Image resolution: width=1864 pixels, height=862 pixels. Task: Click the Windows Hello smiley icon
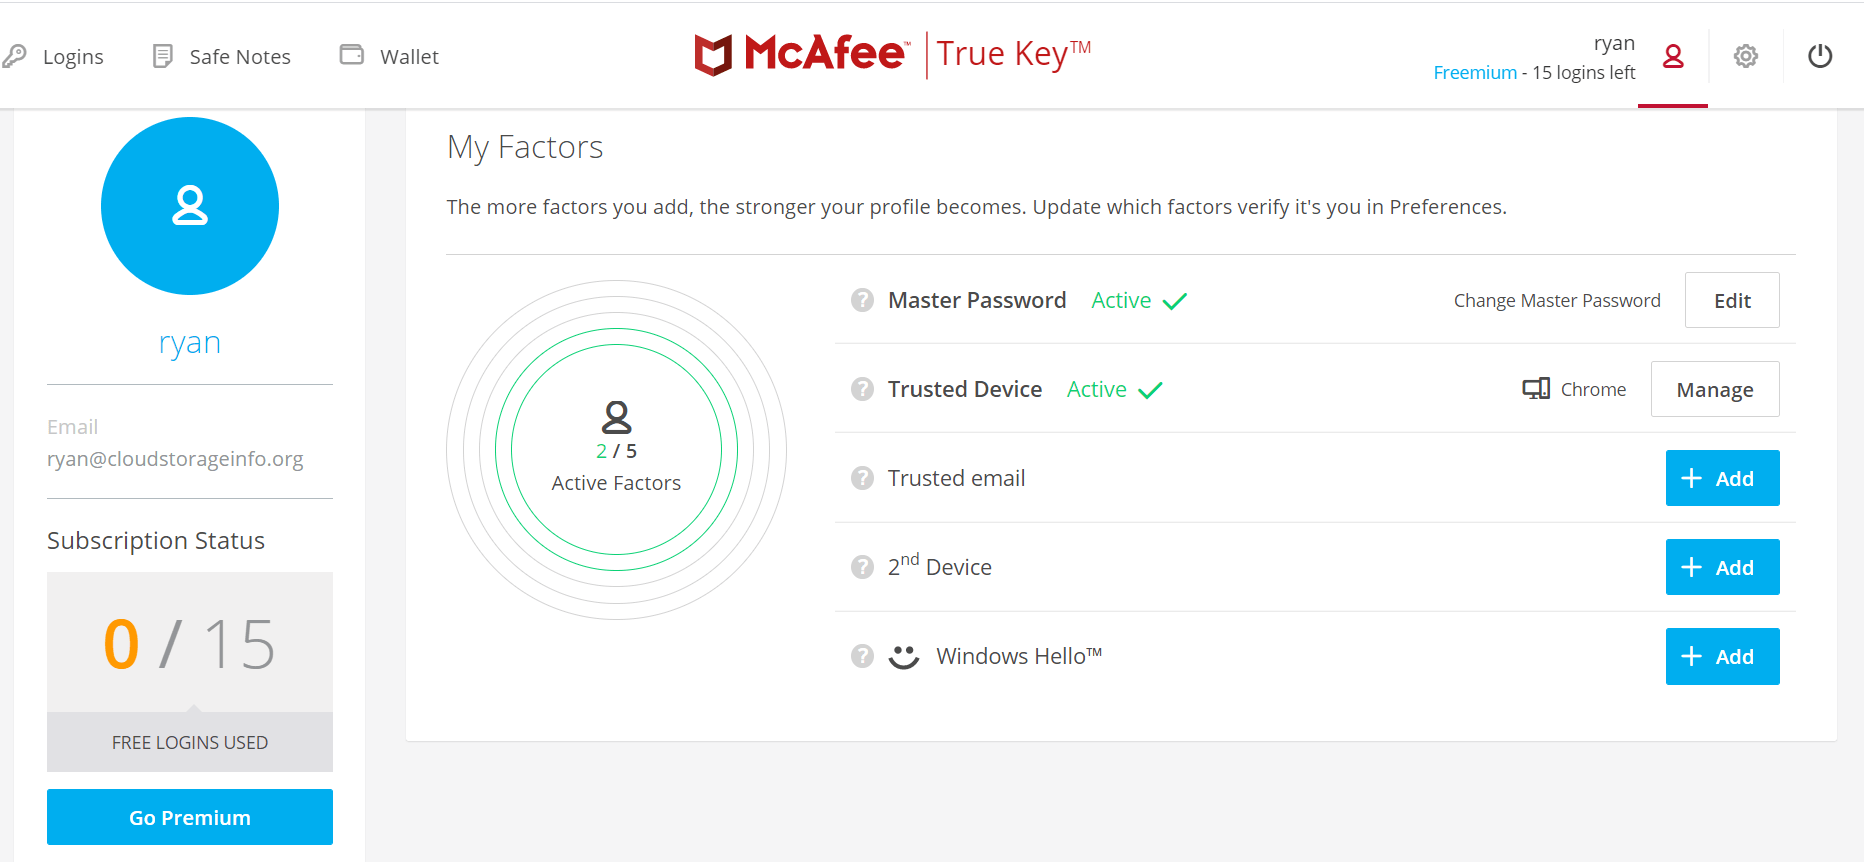tap(903, 656)
